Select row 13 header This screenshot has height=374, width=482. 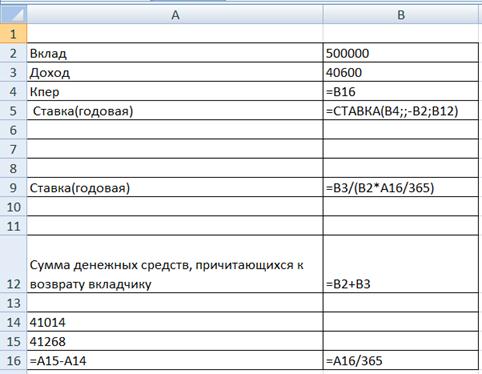pyautogui.click(x=13, y=303)
